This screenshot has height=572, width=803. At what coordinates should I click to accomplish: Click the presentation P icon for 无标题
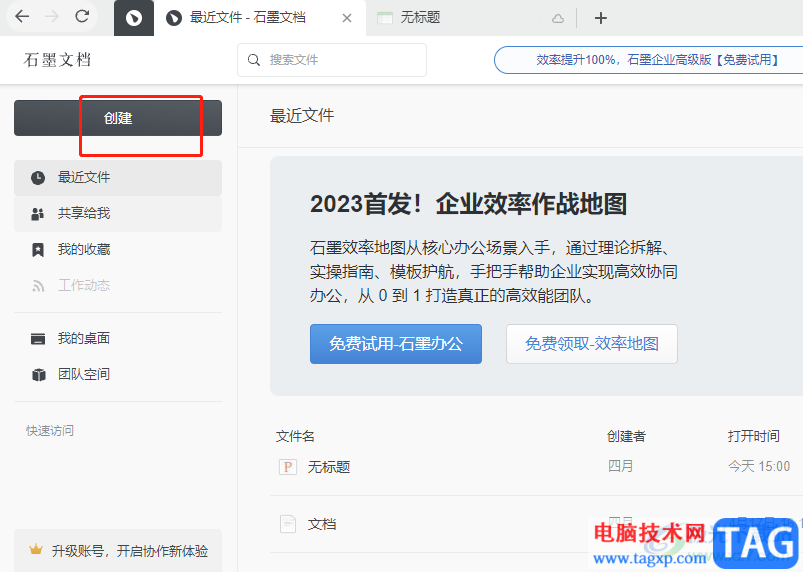(x=288, y=467)
